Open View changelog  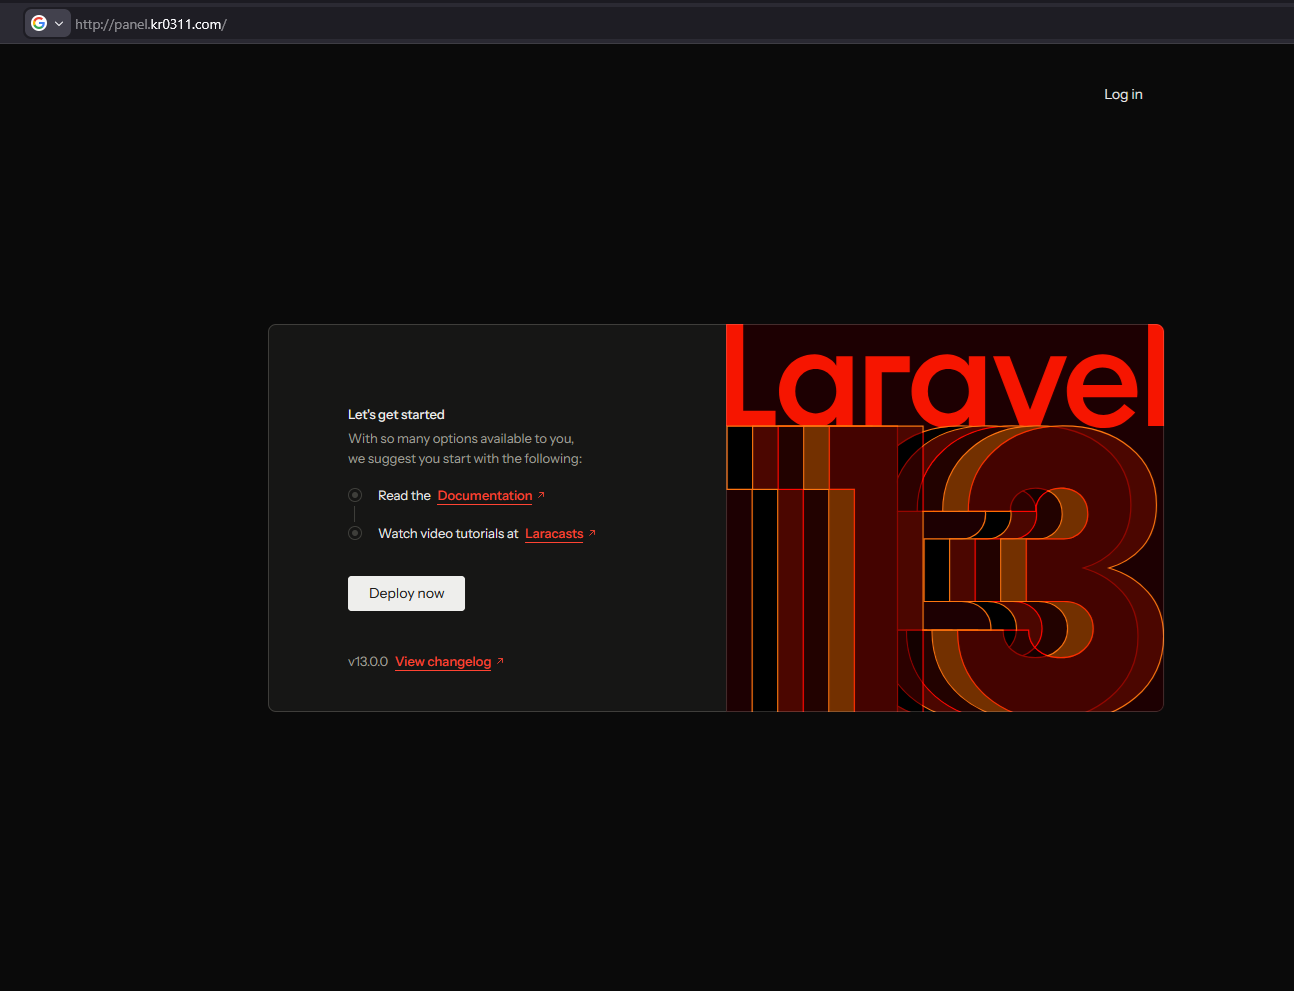pos(443,661)
